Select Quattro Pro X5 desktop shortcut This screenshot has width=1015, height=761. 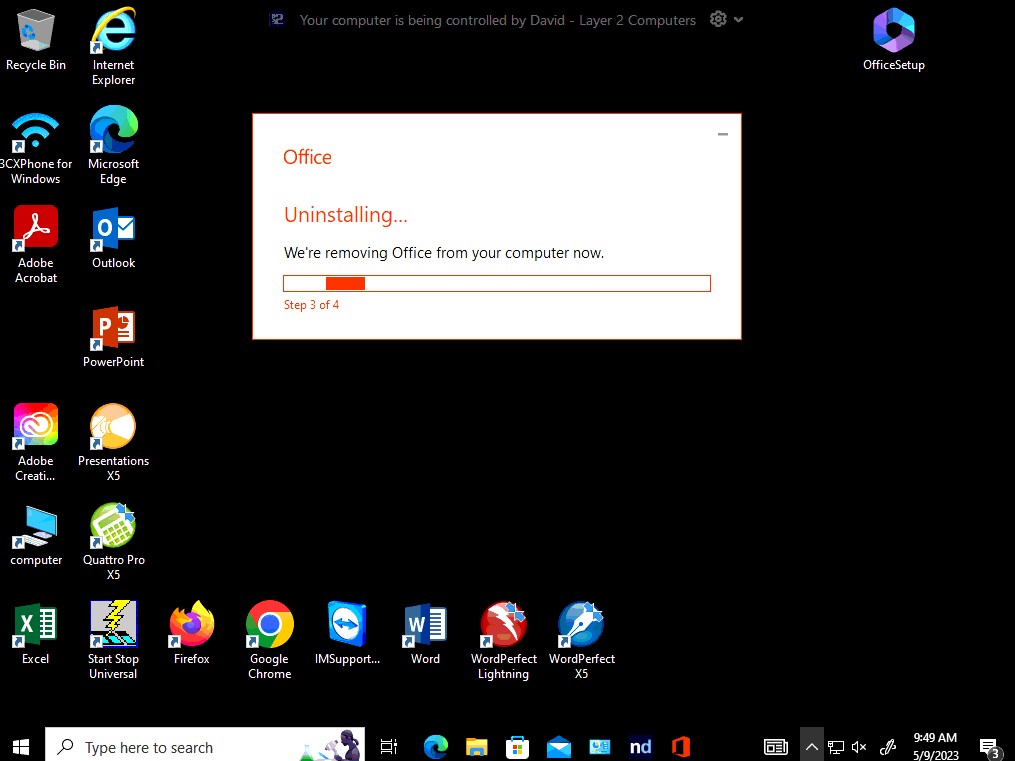[113, 542]
